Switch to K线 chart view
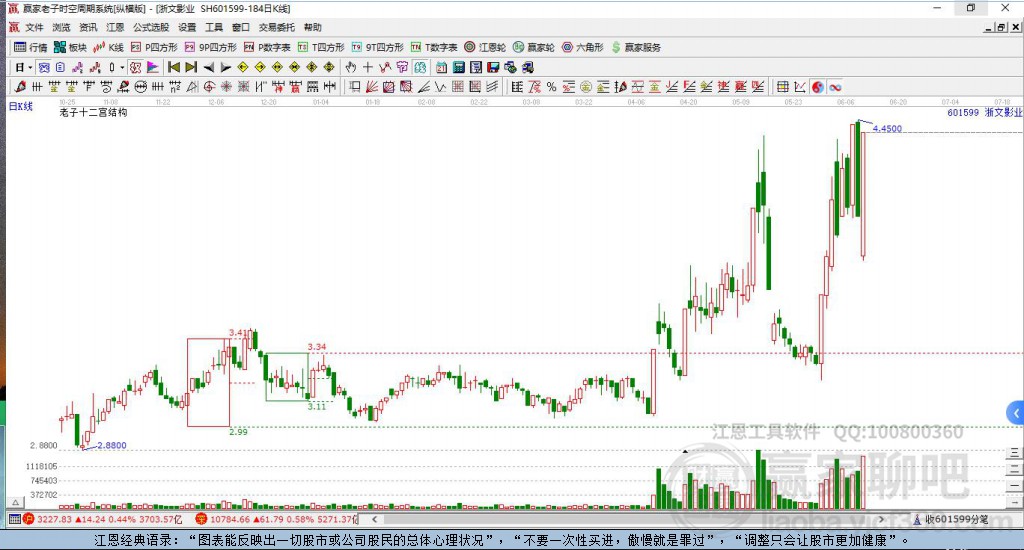1024x550 pixels. tap(108, 47)
